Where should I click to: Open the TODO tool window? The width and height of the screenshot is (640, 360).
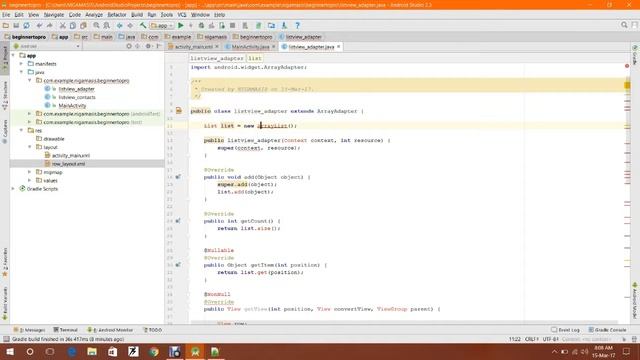tap(153, 330)
